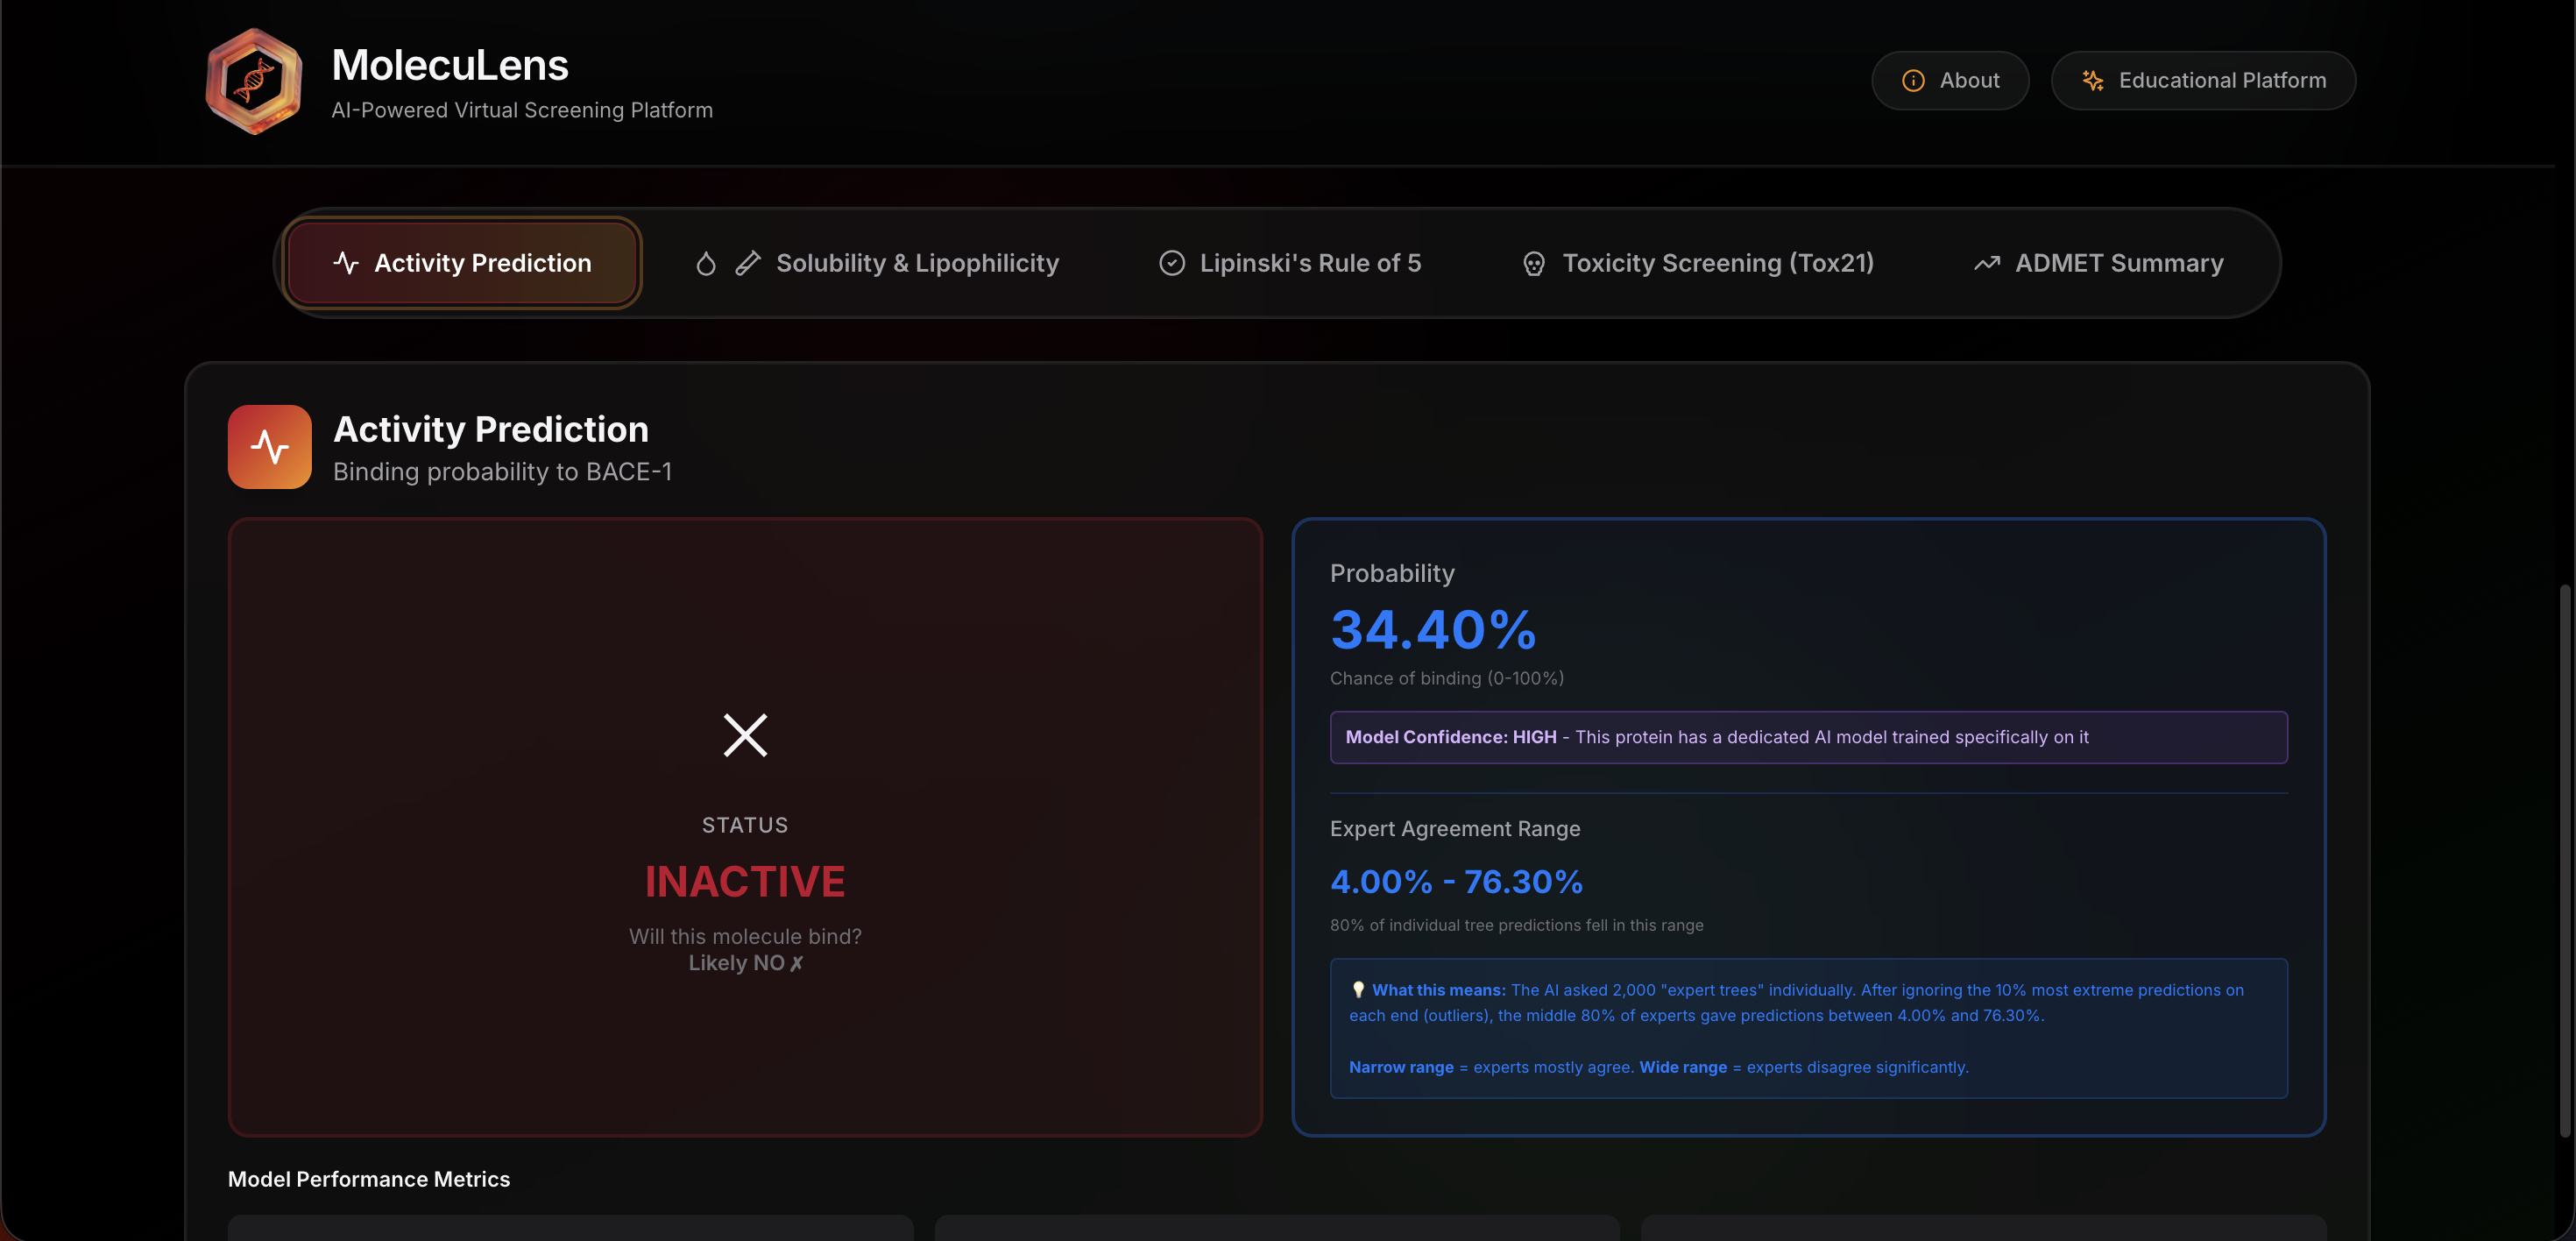Click the page vertical scrollbar
The image size is (2576, 1241).
(x=2564, y=860)
